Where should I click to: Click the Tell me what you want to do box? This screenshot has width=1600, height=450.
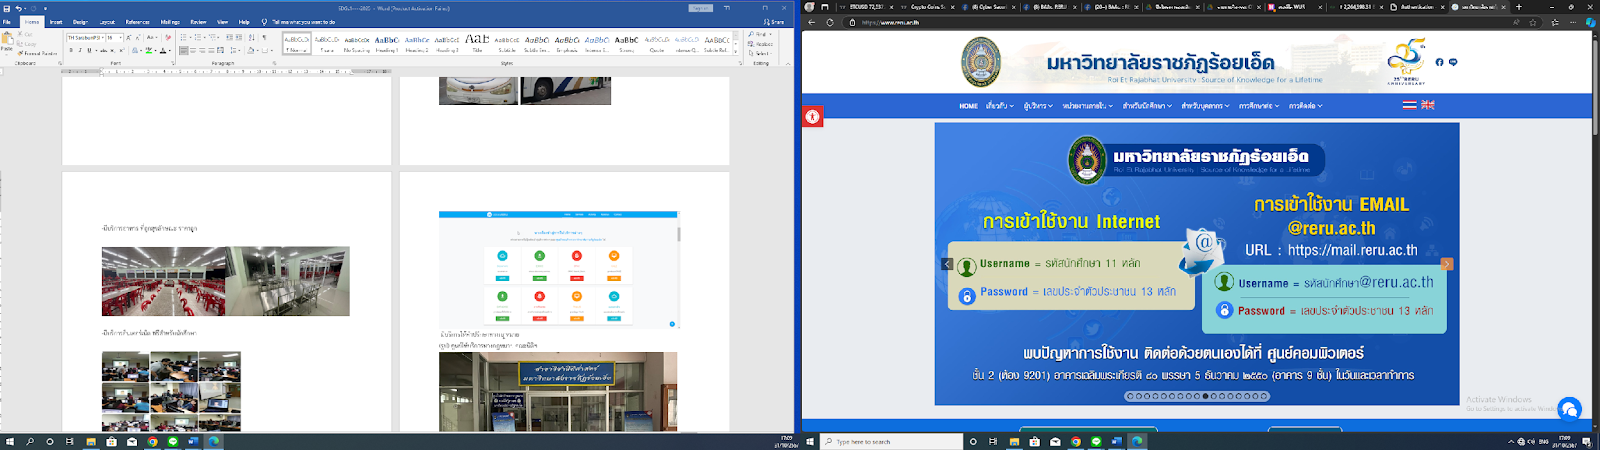(x=304, y=22)
